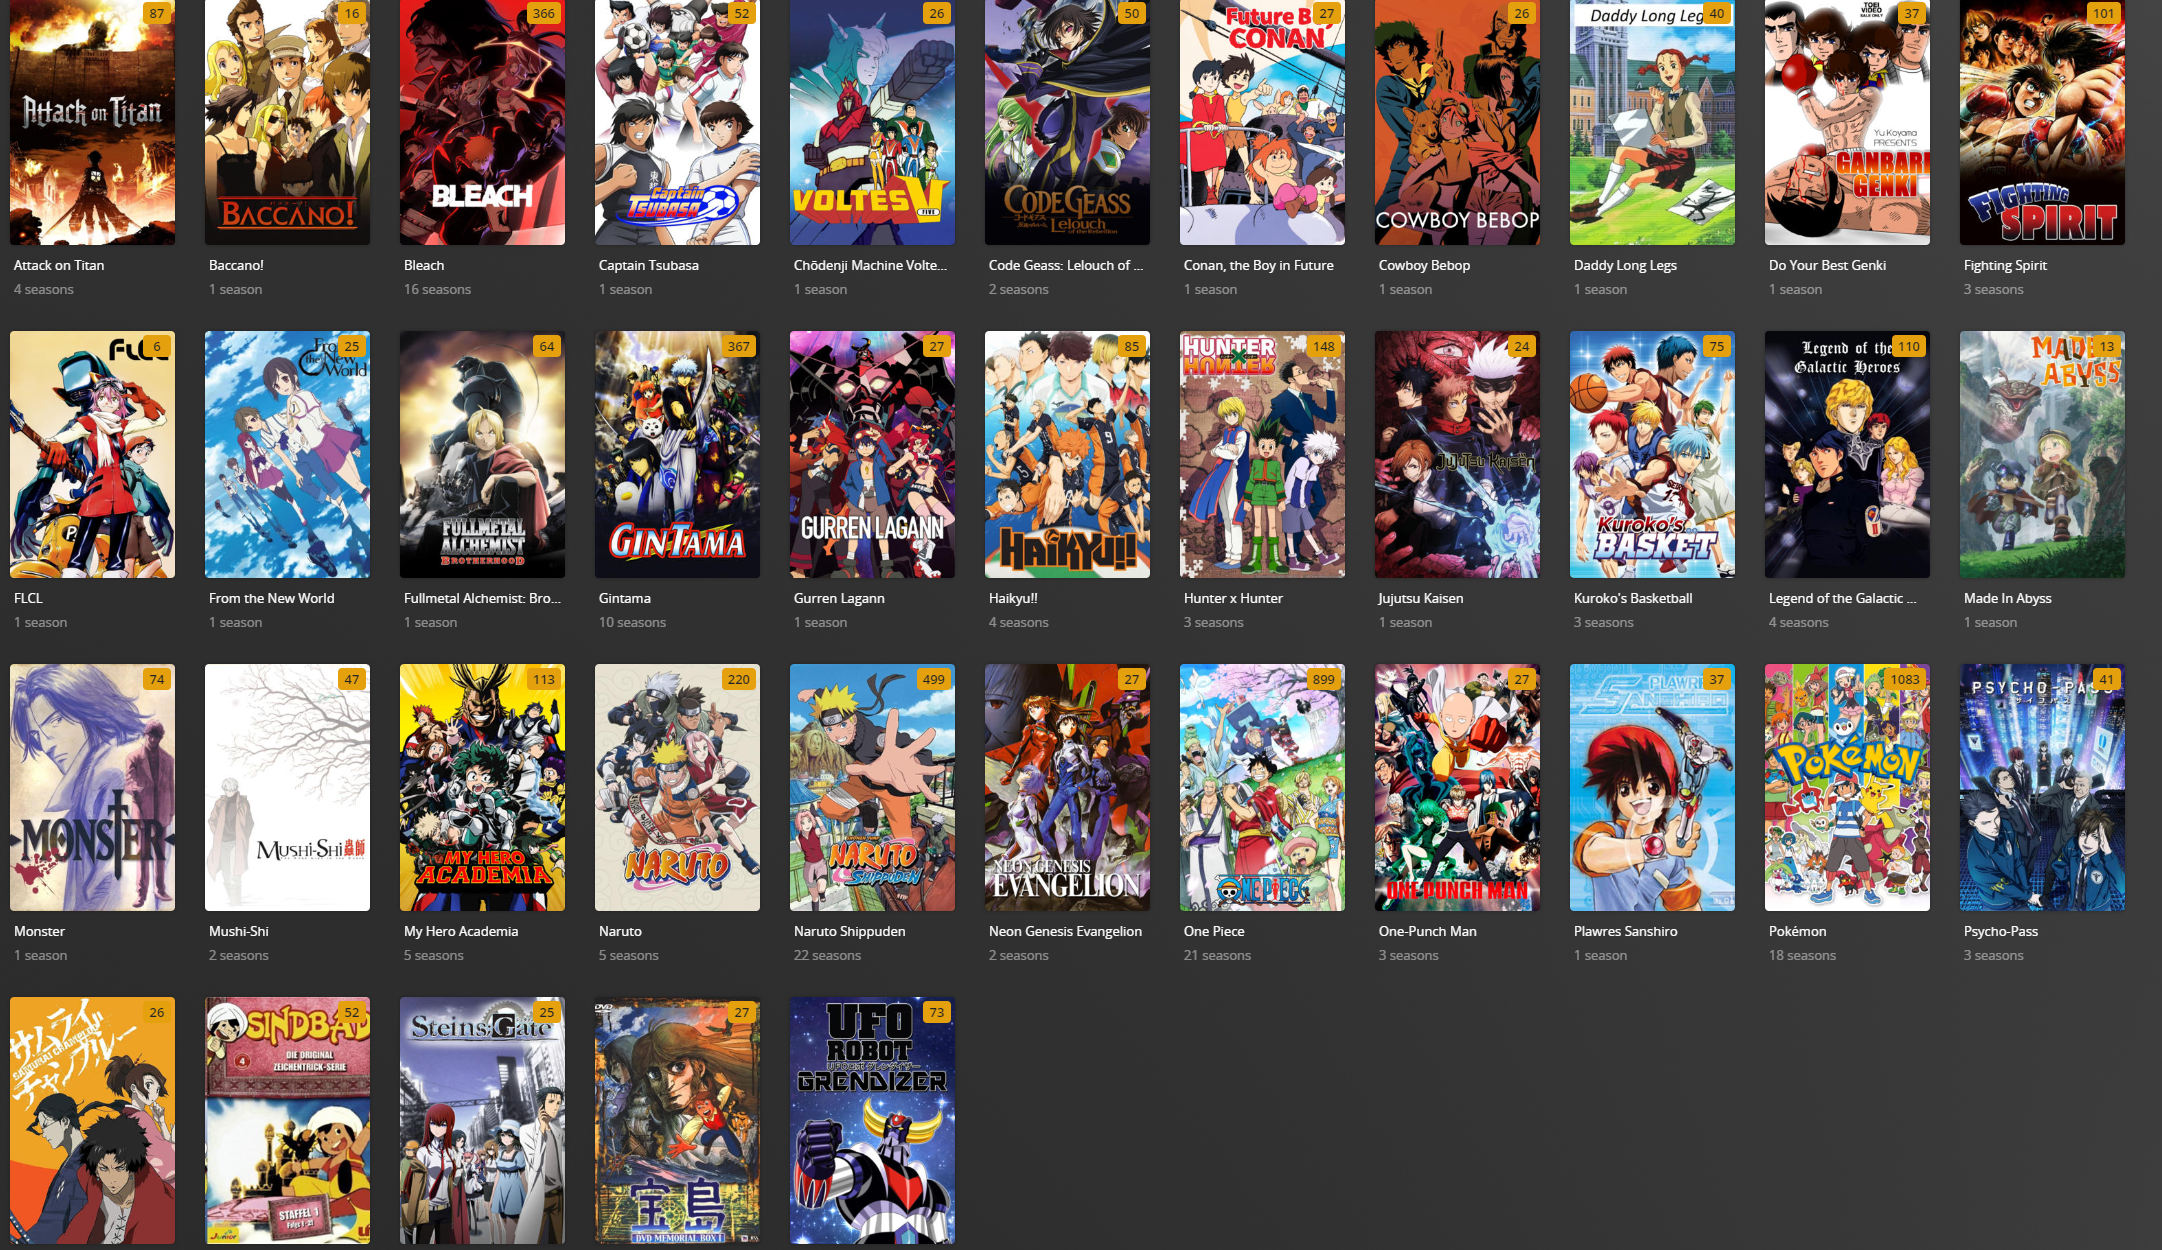Click the Haikyu!! poster

point(1067,454)
